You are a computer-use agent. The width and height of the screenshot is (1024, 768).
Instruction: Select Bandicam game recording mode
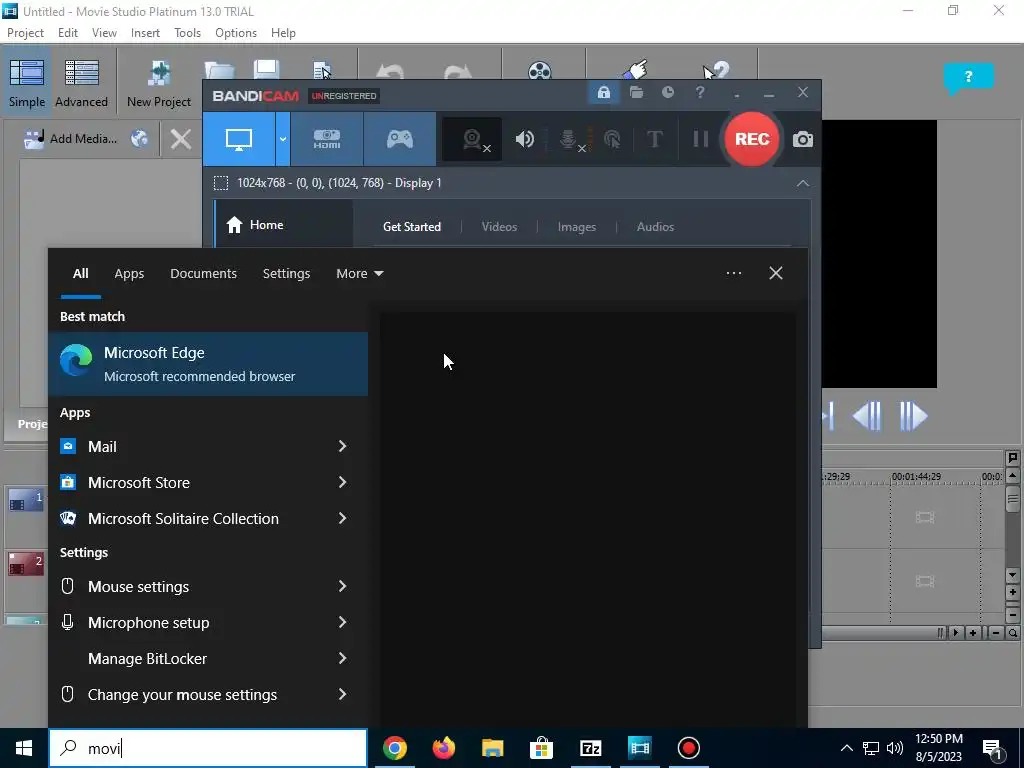click(400, 139)
